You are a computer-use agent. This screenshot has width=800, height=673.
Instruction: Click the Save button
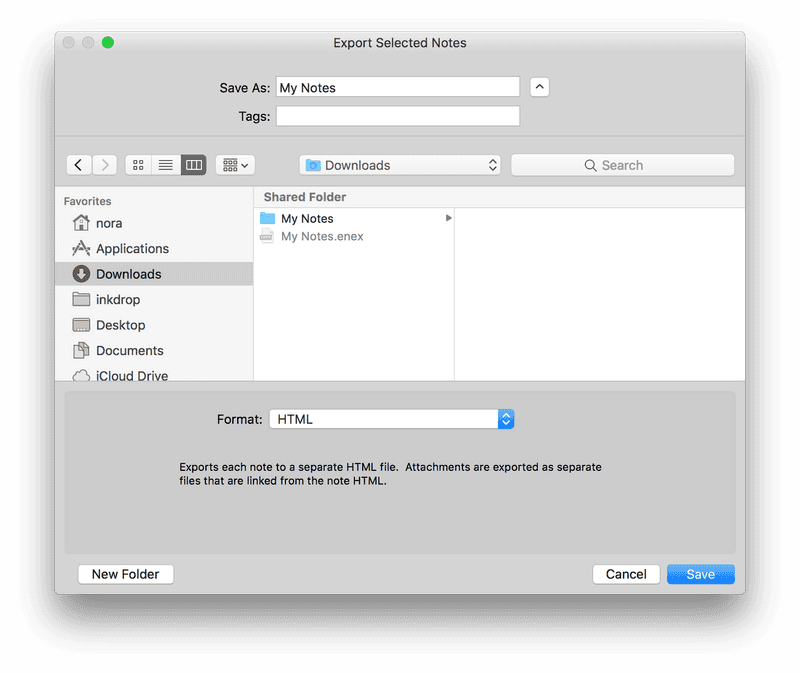[x=700, y=574]
